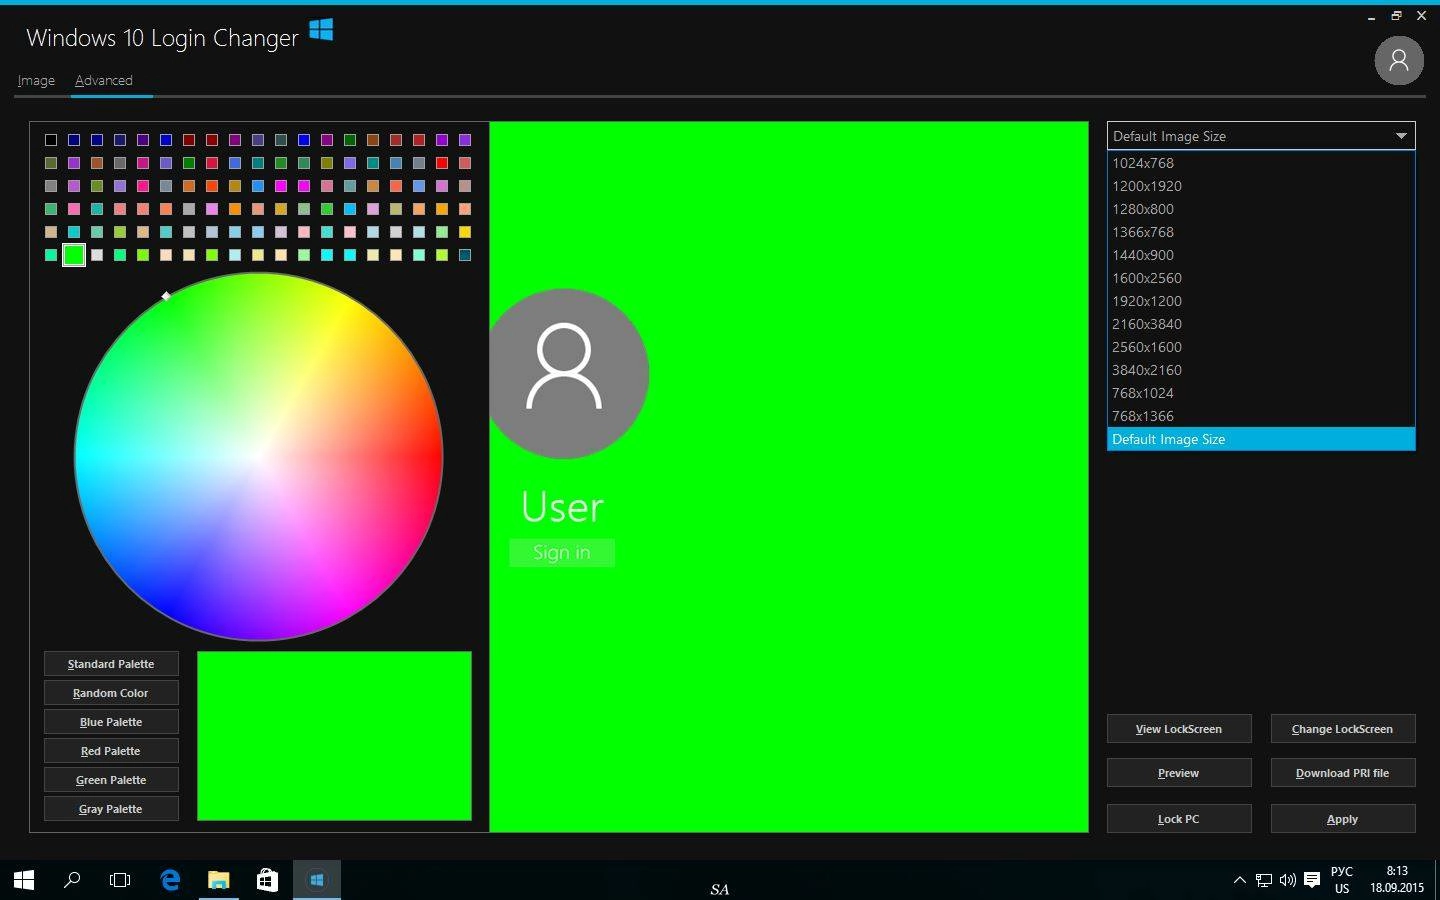Click the User name in preview
The height and width of the screenshot is (900, 1440).
(x=562, y=507)
